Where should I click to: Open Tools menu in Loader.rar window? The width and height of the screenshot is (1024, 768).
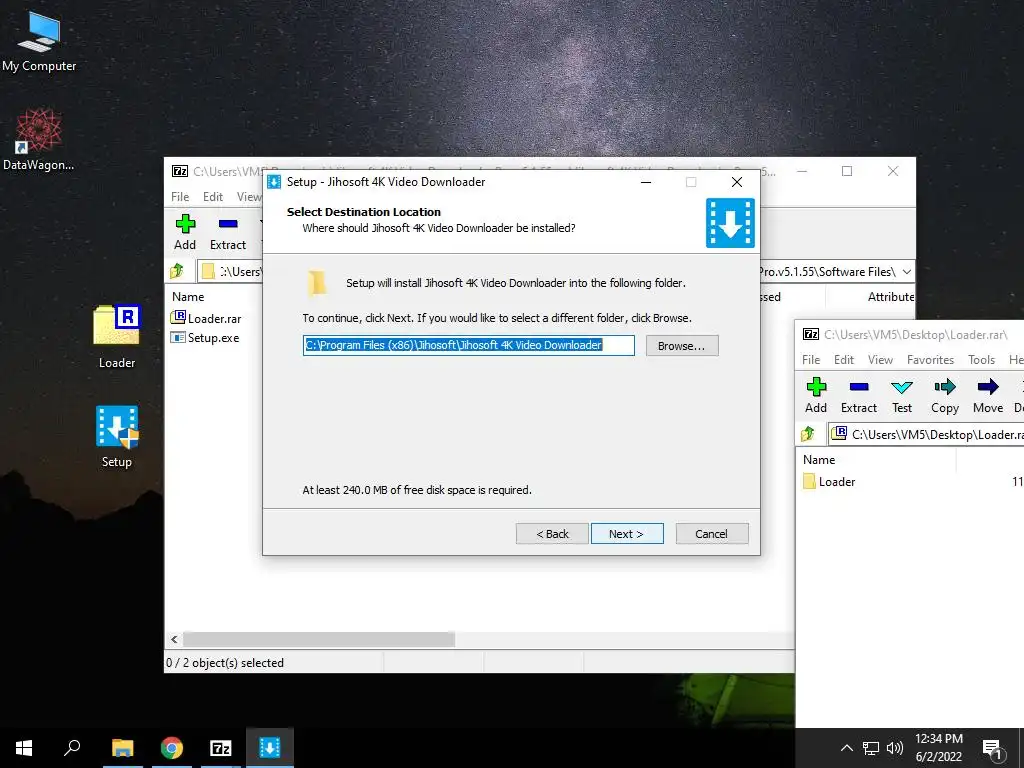click(982, 360)
